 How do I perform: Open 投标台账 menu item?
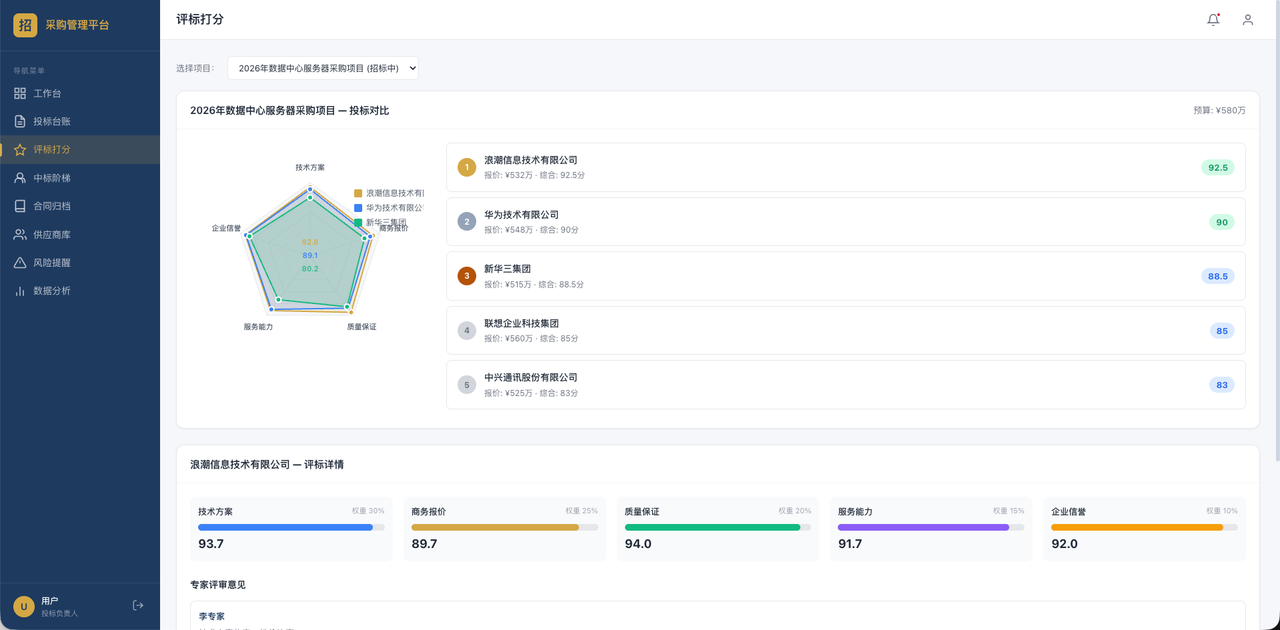pos(80,121)
